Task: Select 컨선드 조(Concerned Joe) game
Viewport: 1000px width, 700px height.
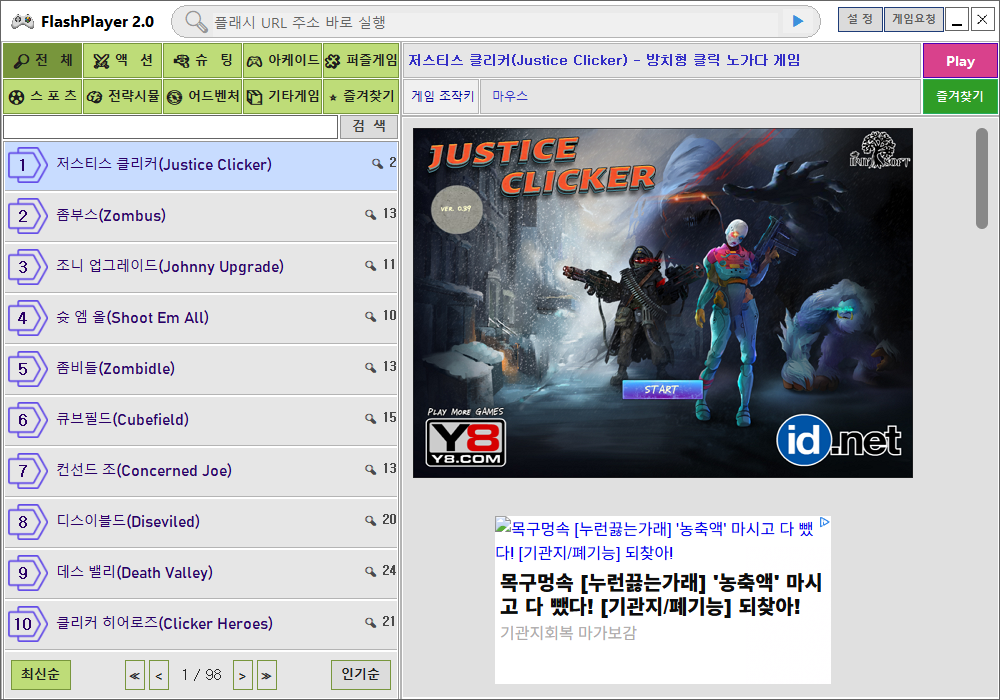Action: 201,471
